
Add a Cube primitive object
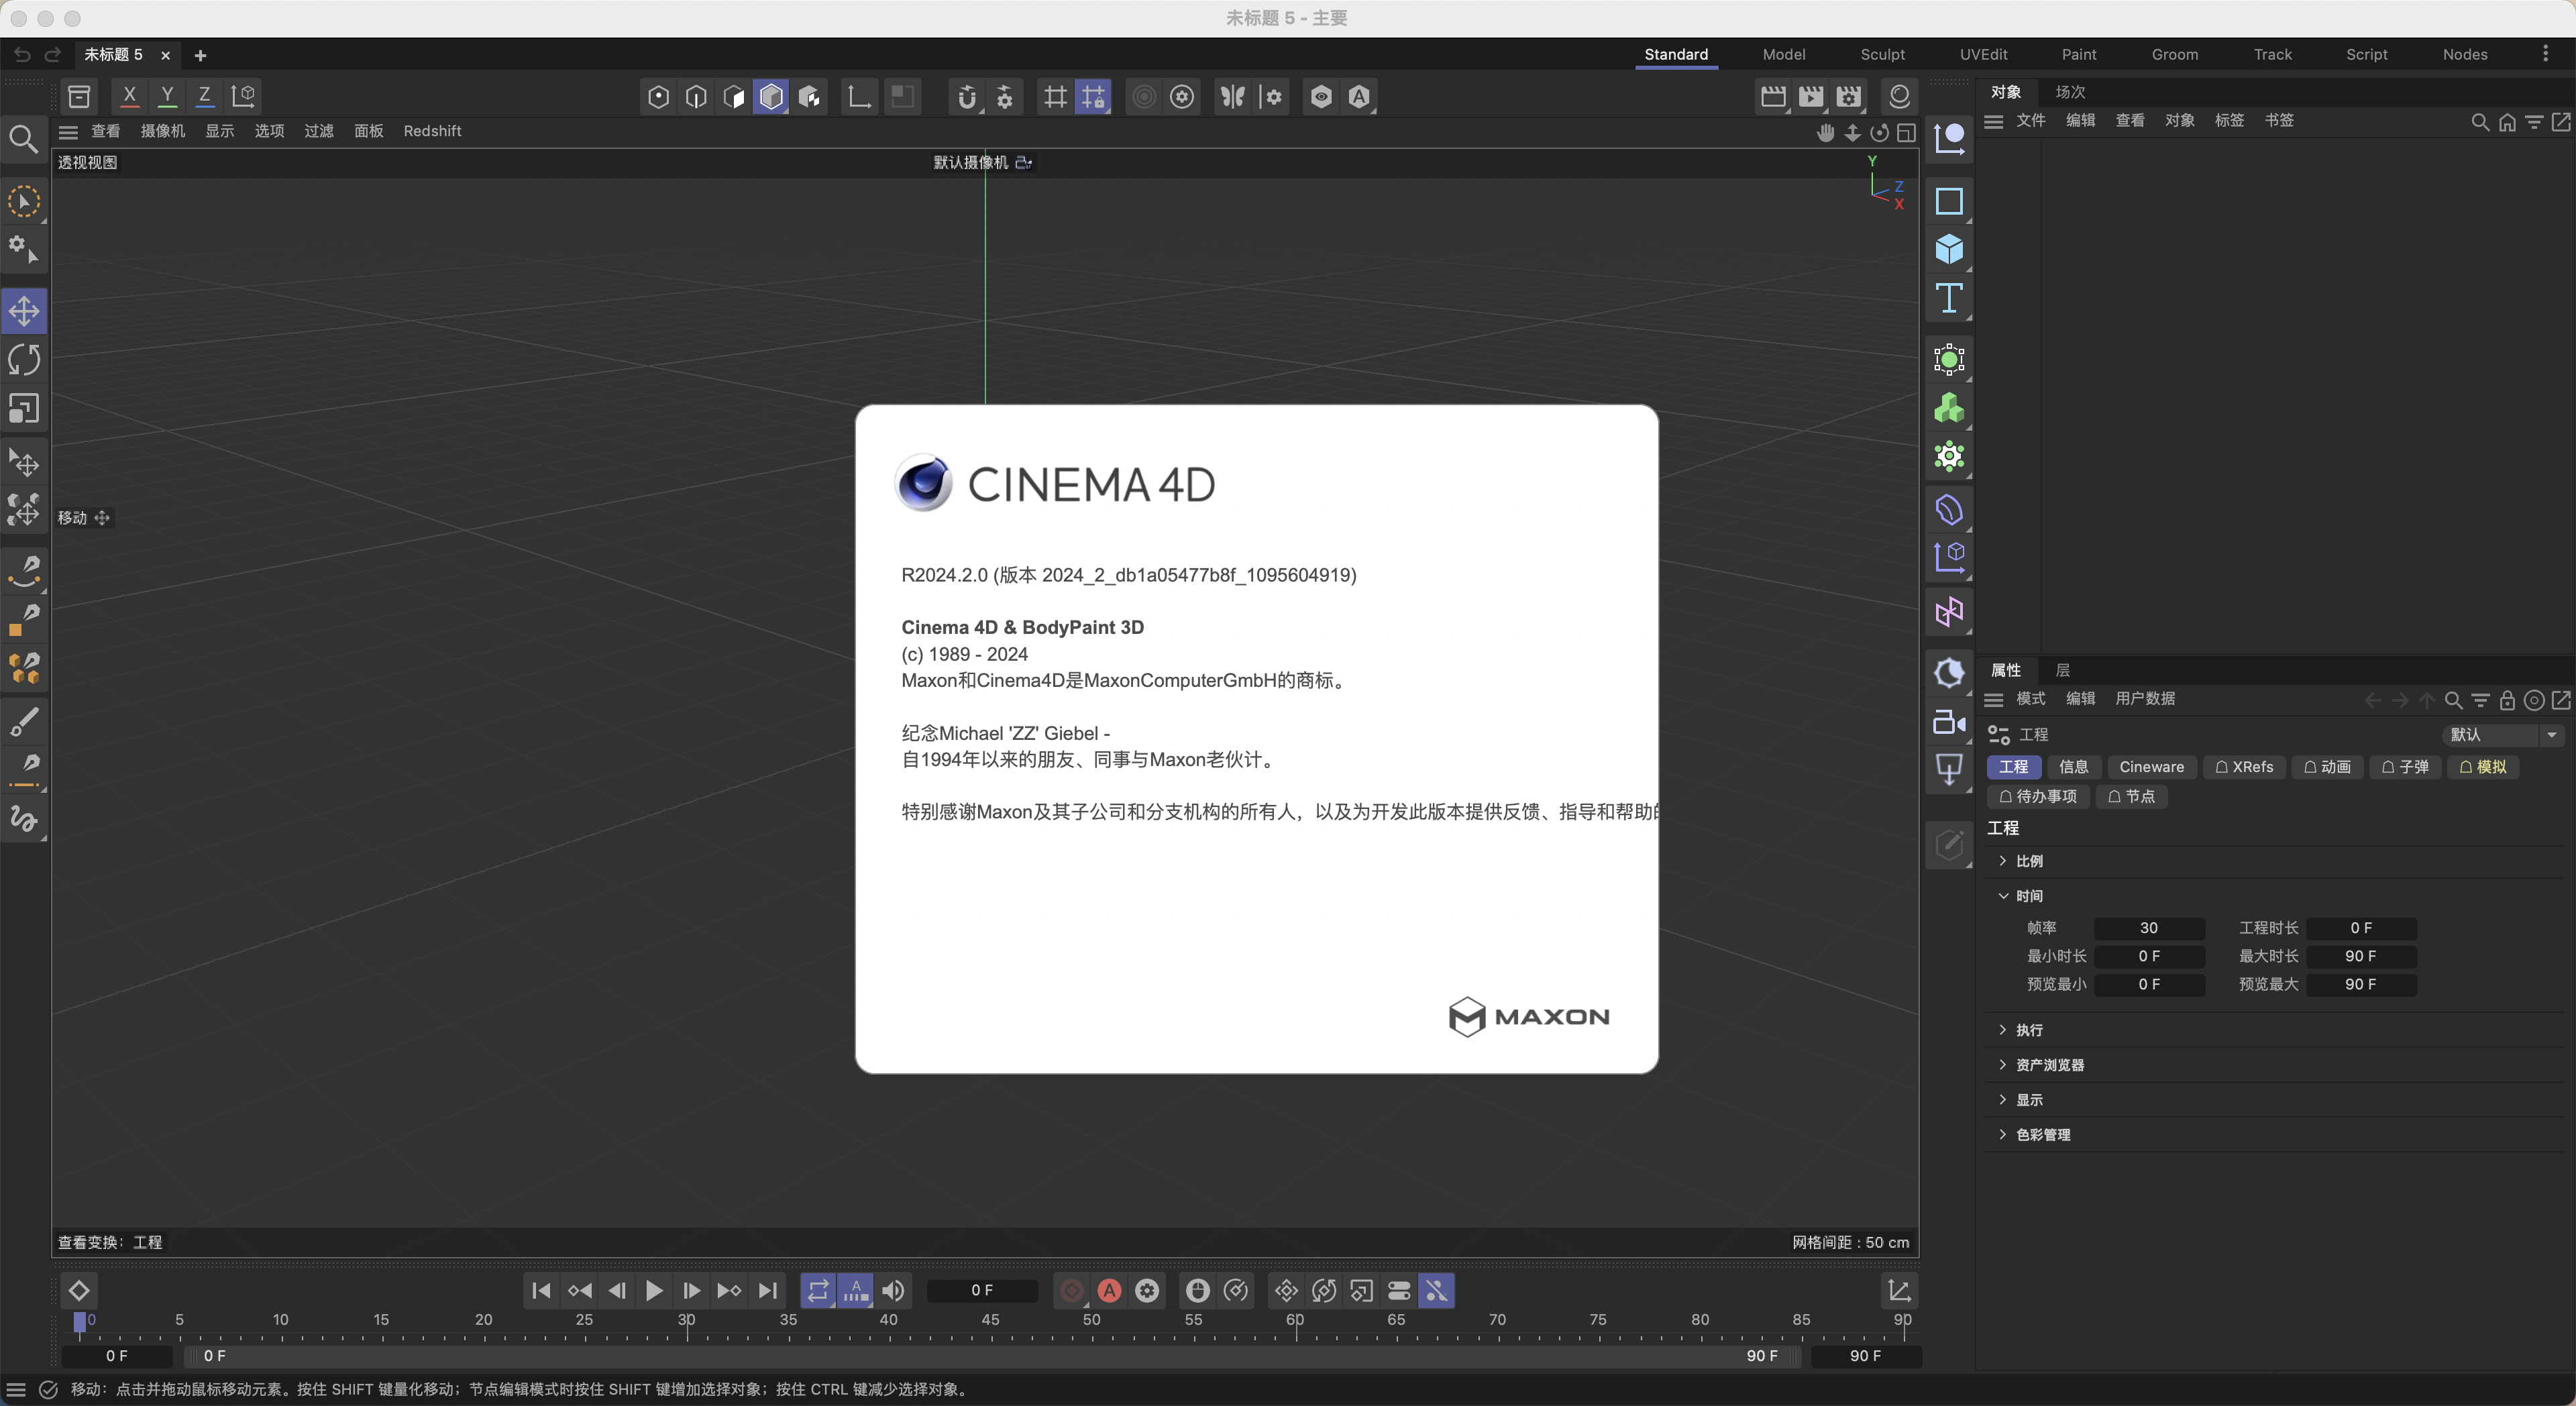(1949, 249)
